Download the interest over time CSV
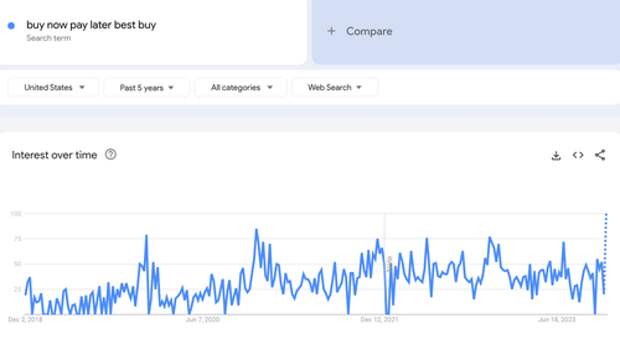Viewport: 620px width, 360px height. (x=556, y=155)
